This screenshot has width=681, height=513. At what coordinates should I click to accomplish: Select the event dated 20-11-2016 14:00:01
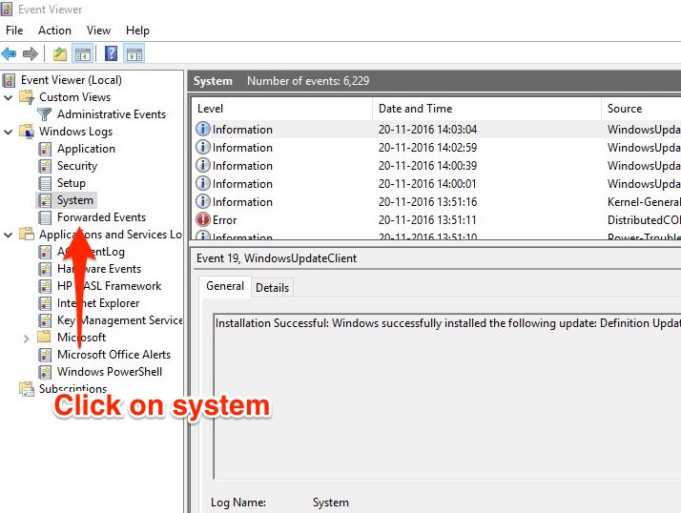point(436,184)
